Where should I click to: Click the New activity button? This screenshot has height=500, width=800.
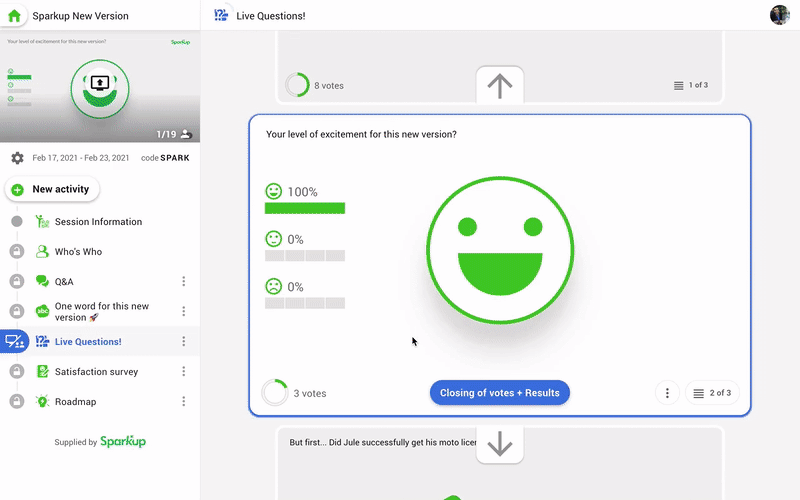tap(52, 189)
